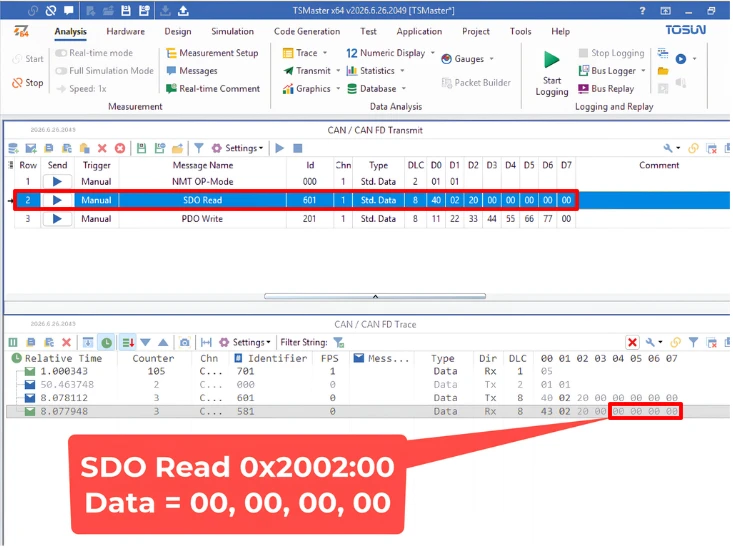
Task: Expand Numeric Display dropdown
Action: (432, 53)
